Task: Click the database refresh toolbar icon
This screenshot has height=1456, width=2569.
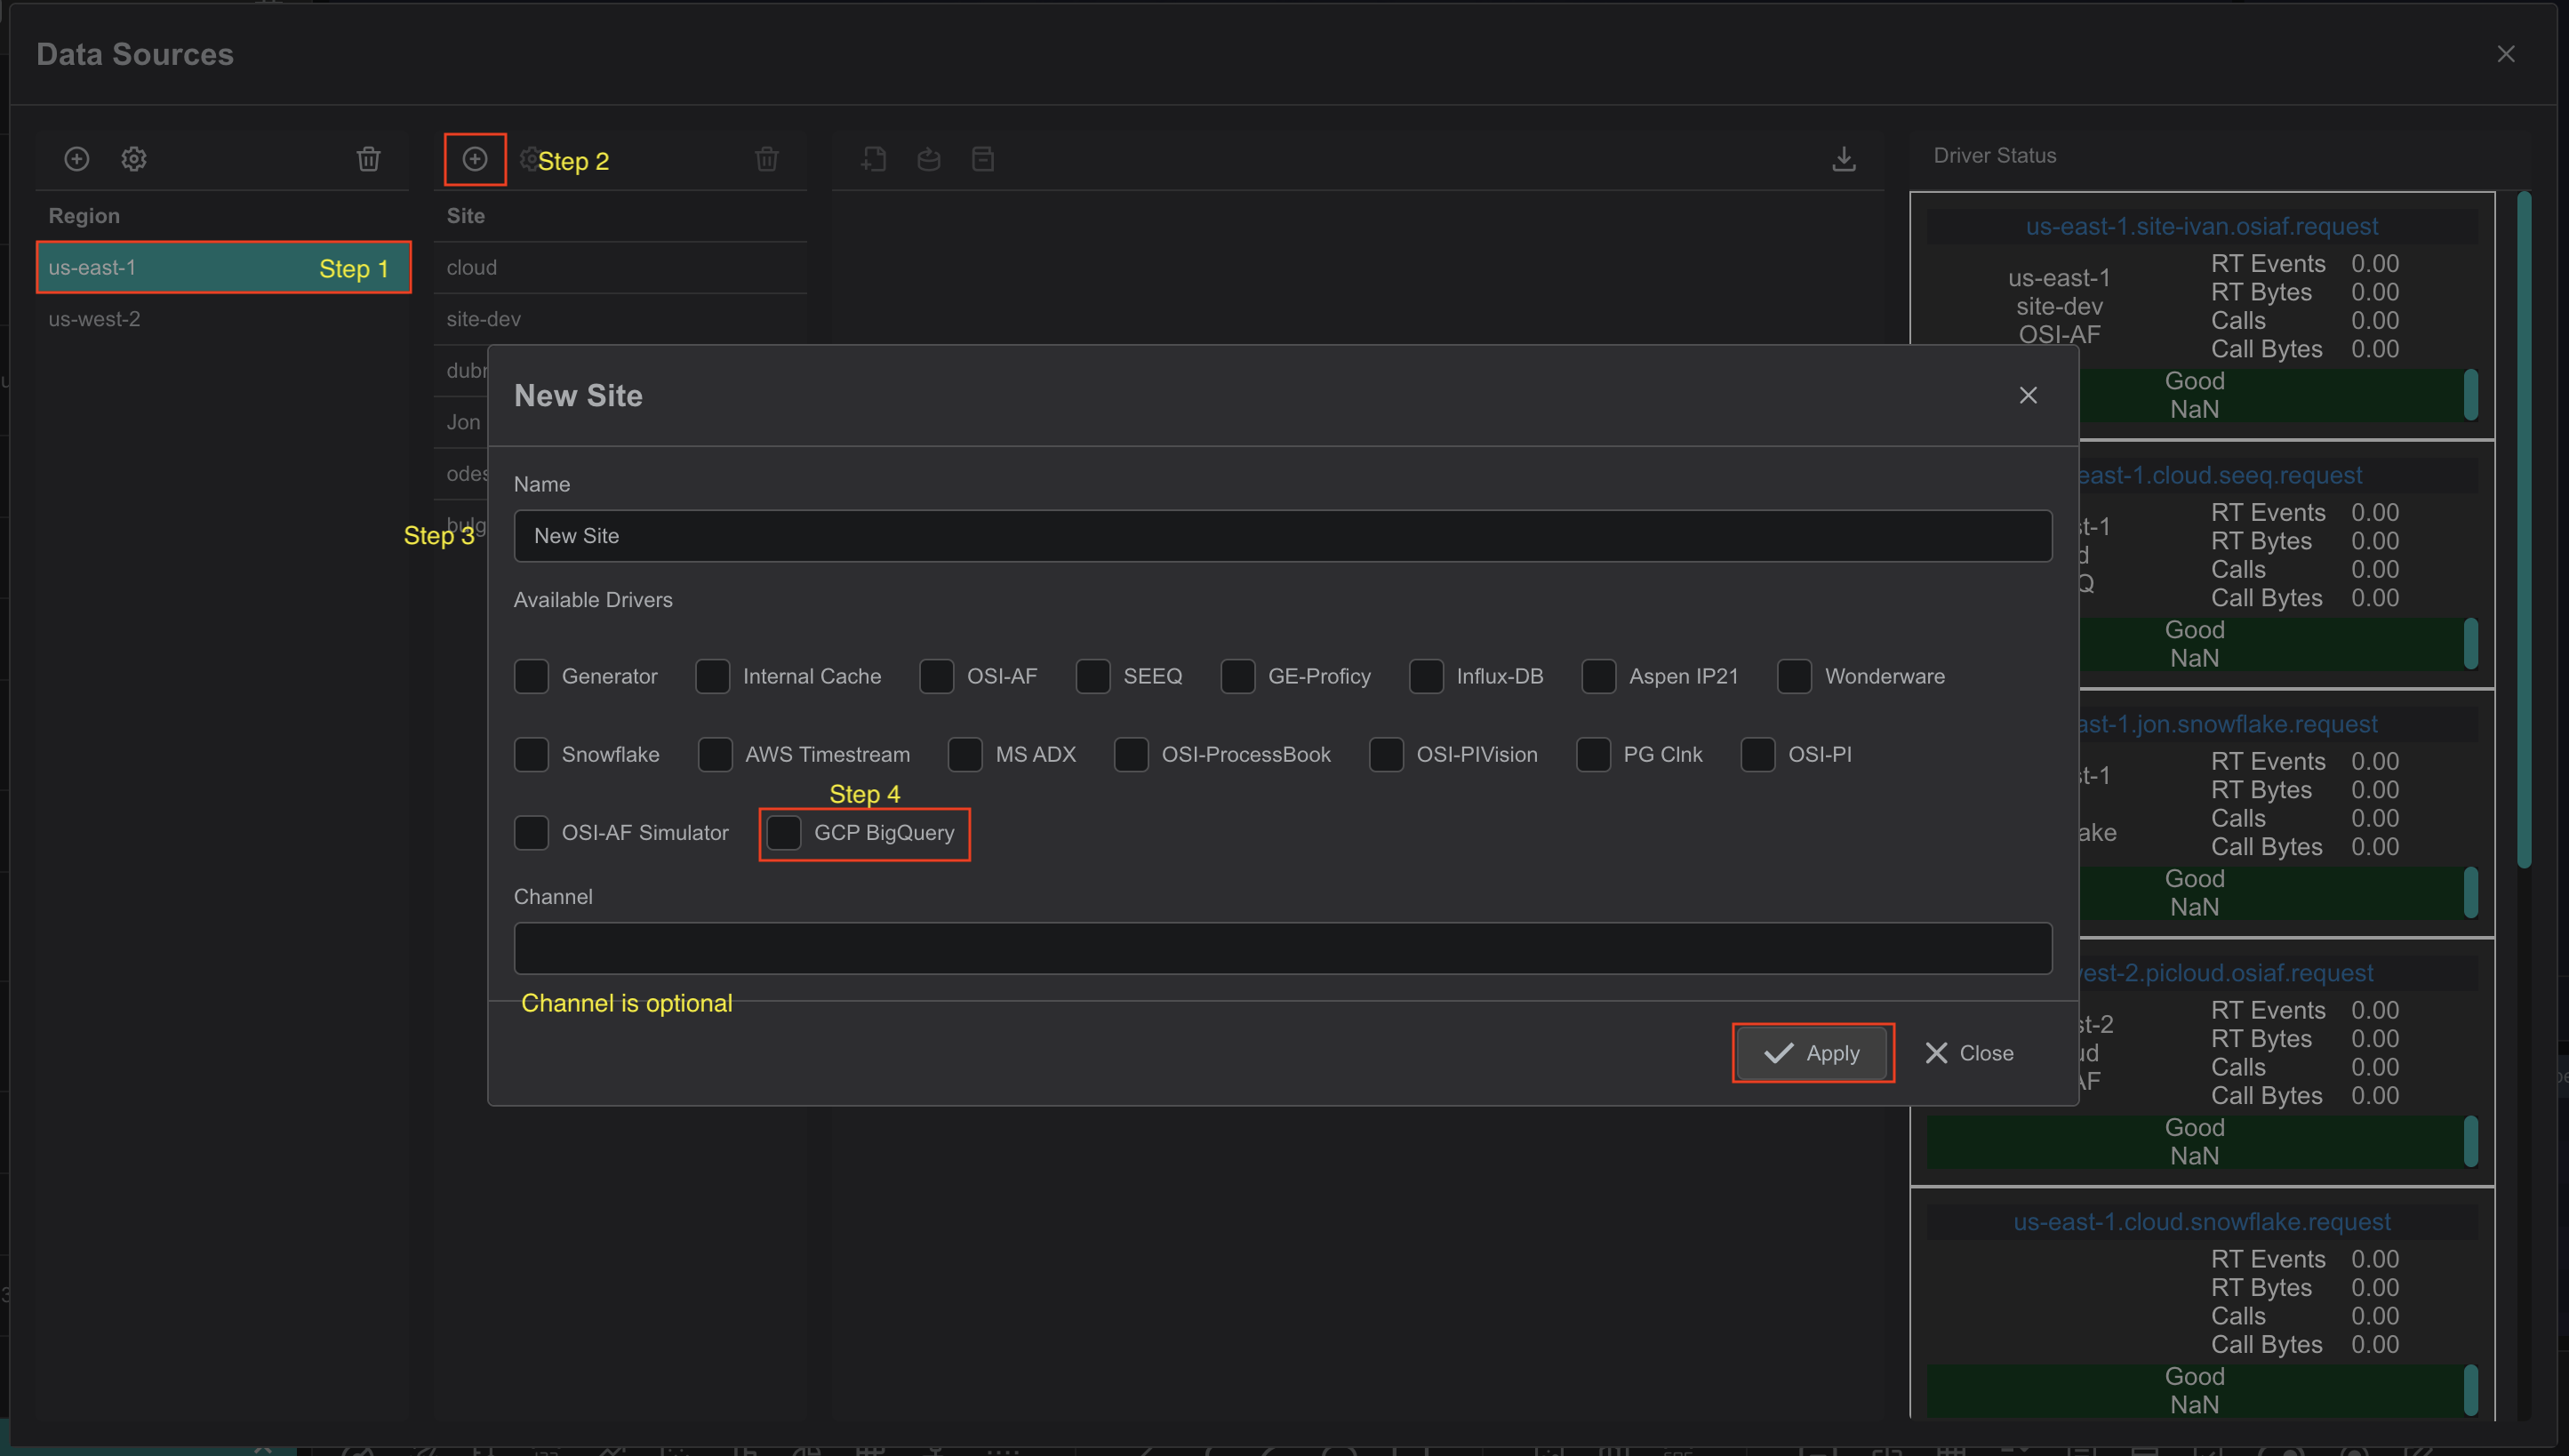Action: click(929, 159)
